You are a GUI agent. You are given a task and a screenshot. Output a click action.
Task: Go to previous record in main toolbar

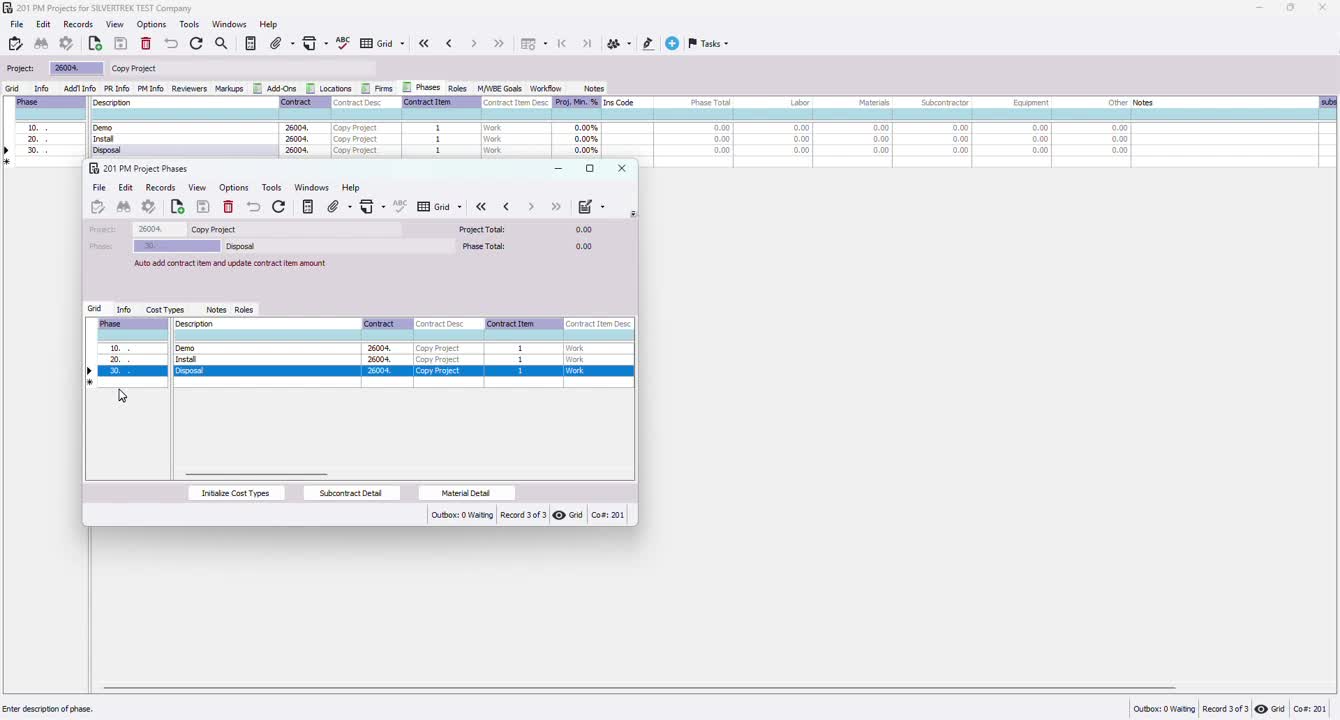pyautogui.click(x=449, y=44)
